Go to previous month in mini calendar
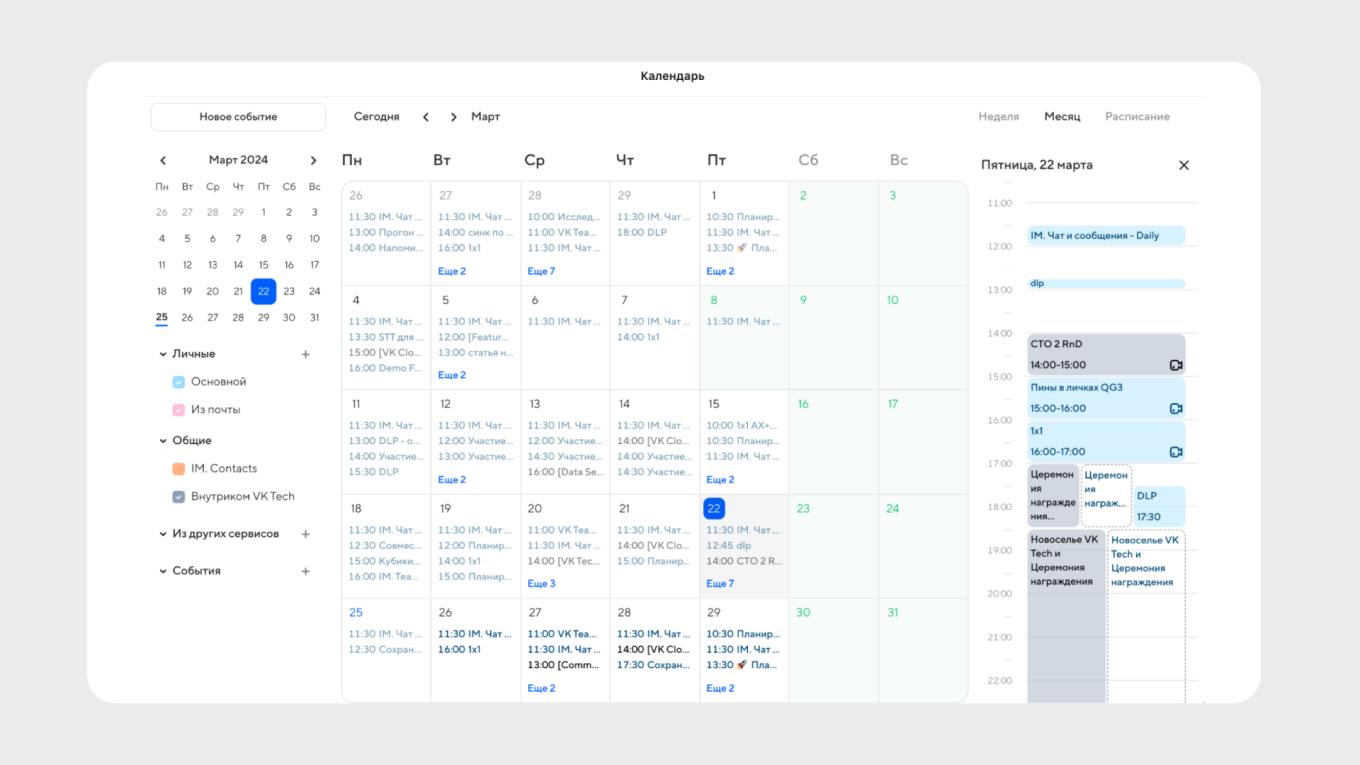Screen dimensions: 1360x765 [x=163, y=160]
